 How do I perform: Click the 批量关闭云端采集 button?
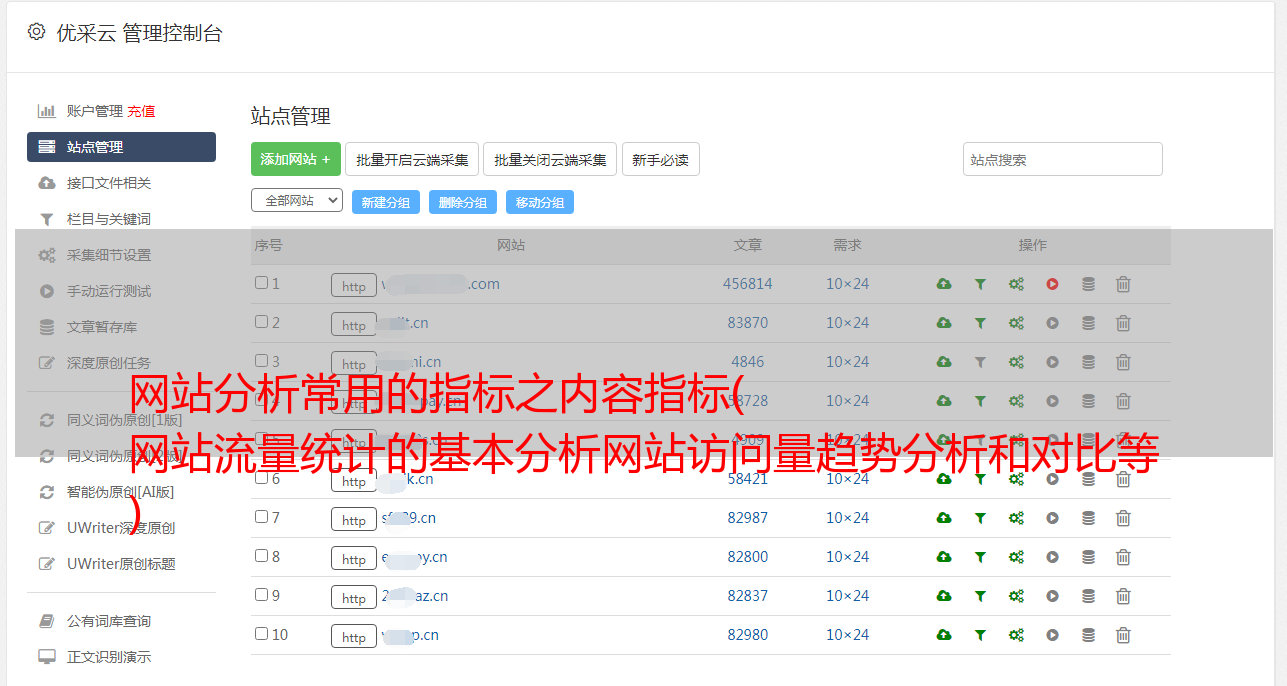click(x=550, y=159)
